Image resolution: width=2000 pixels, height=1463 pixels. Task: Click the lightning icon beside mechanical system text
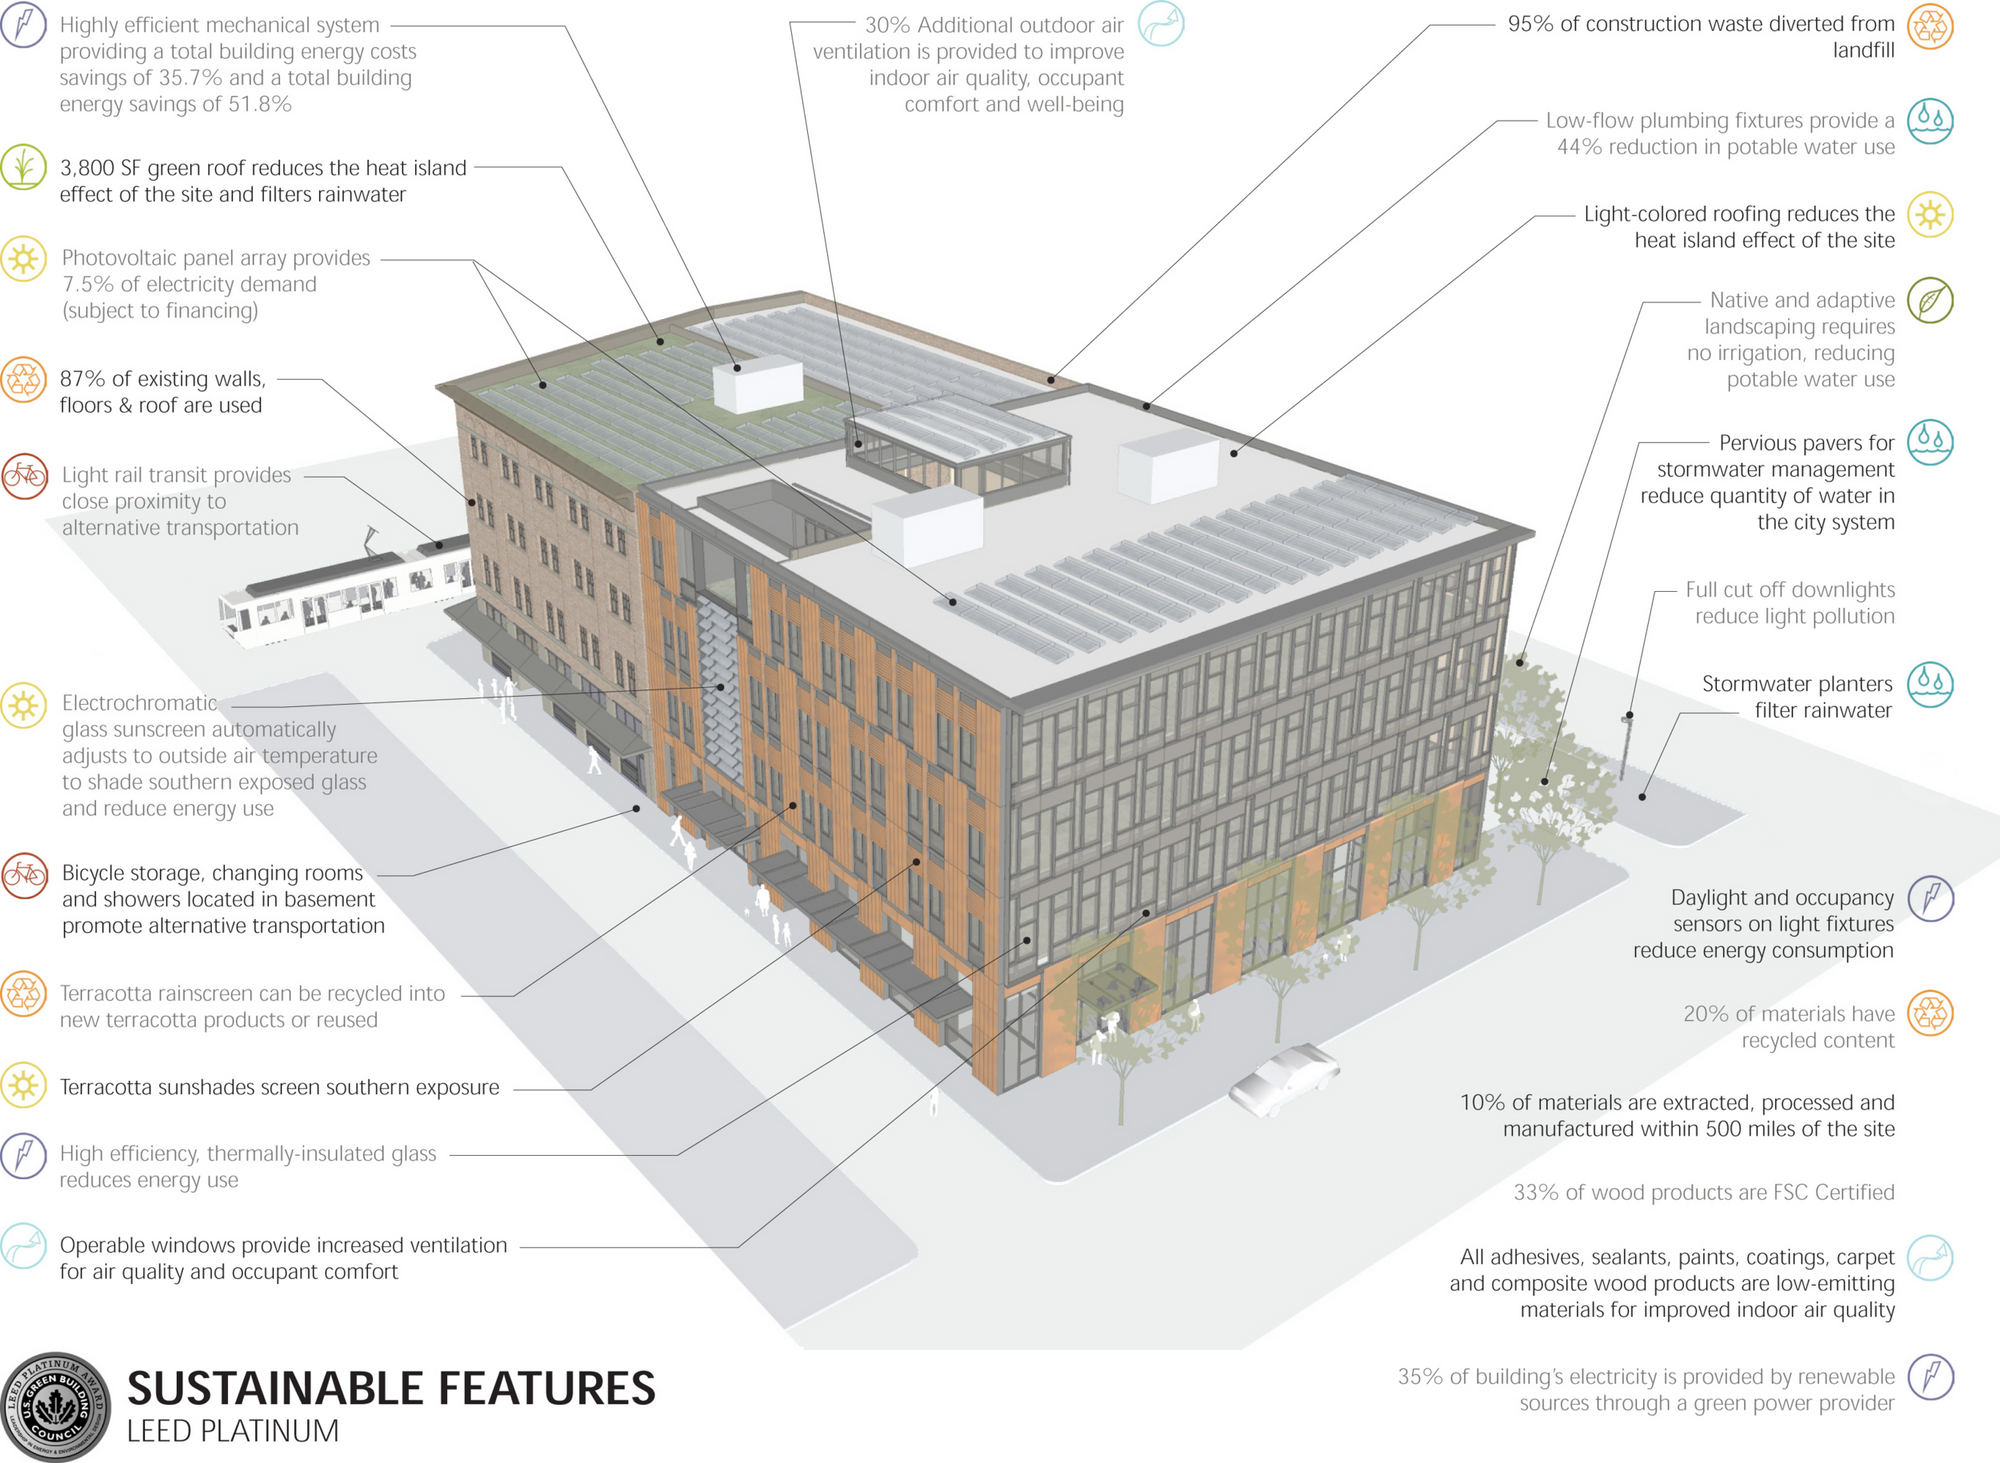click(x=24, y=24)
